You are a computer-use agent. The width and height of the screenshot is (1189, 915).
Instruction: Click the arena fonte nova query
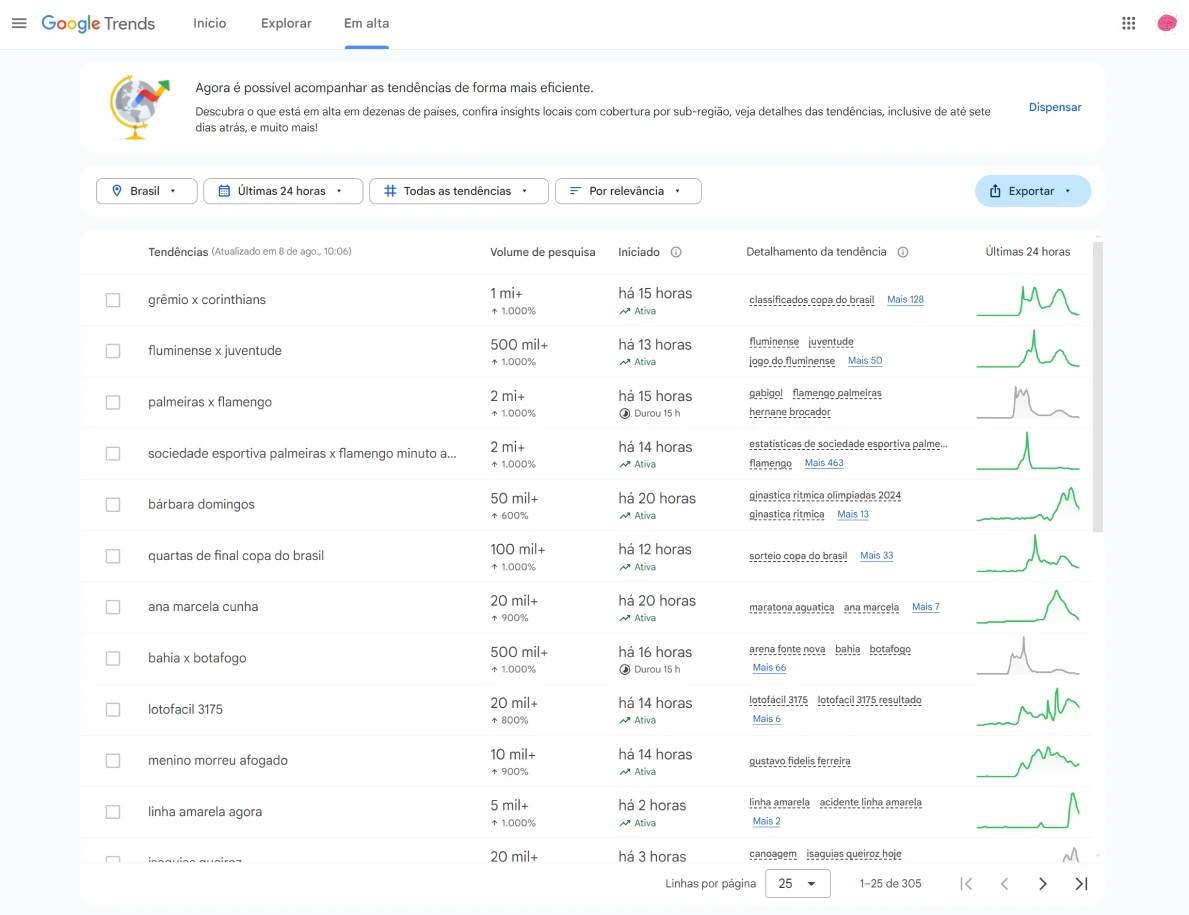point(787,649)
